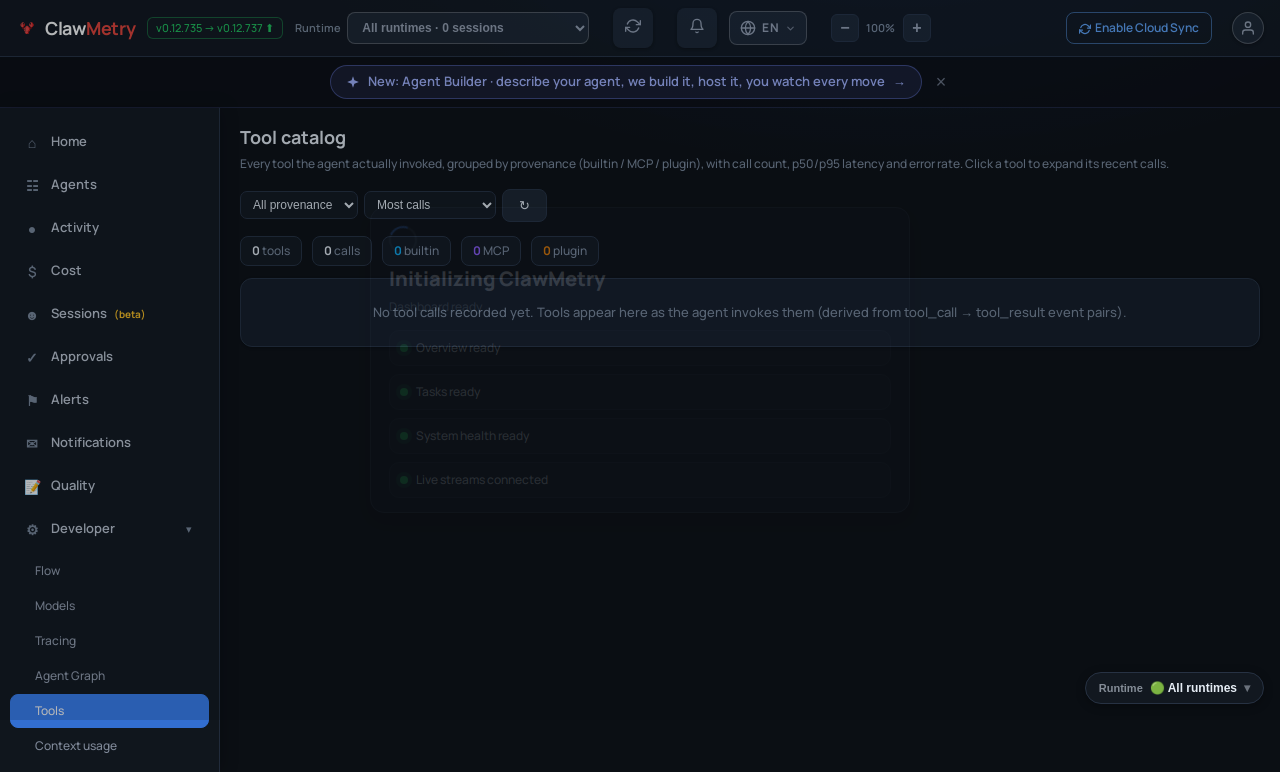Viewport: 1280px width, 772px height.
Task: Open Quality page in sidebar
Action: 110,486
